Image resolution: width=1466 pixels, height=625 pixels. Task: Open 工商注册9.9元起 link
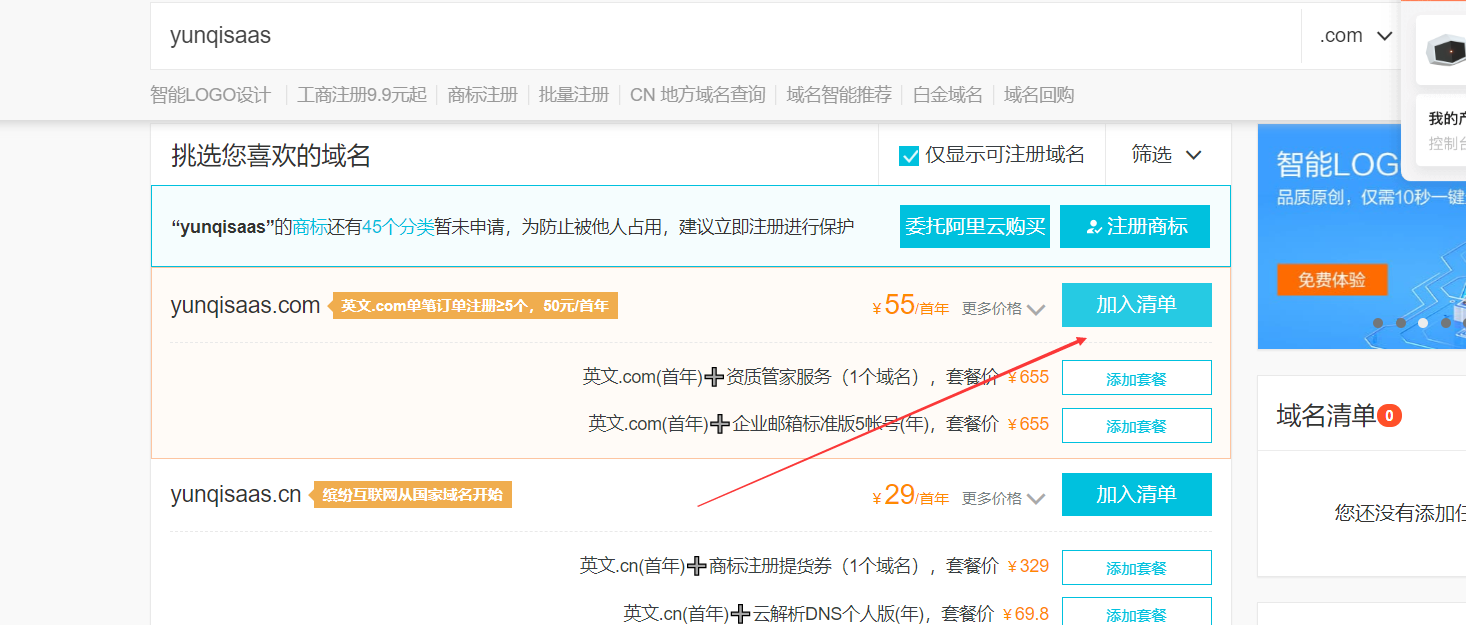(x=362, y=95)
